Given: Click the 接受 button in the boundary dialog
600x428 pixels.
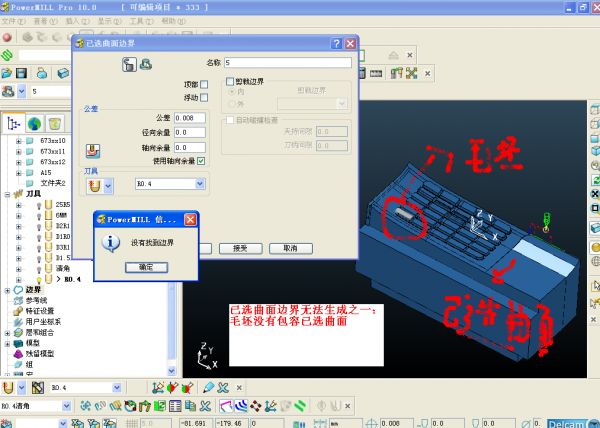Looking at the screenshot, I should click(240, 249).
